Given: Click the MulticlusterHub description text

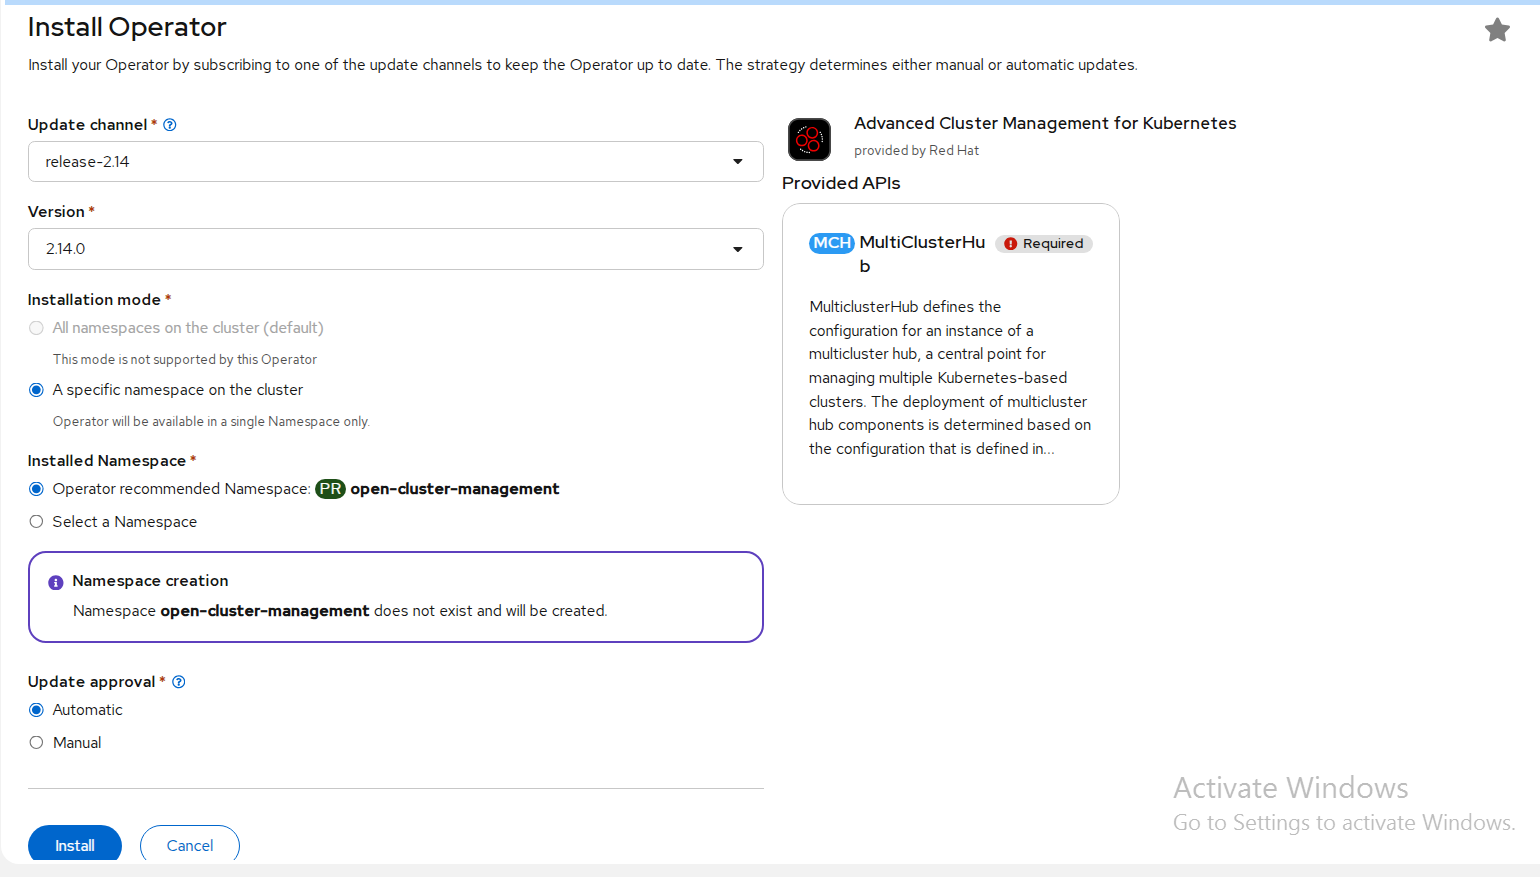Looking at the screenshot, I should pyautogui.click(x=949, y=378).
